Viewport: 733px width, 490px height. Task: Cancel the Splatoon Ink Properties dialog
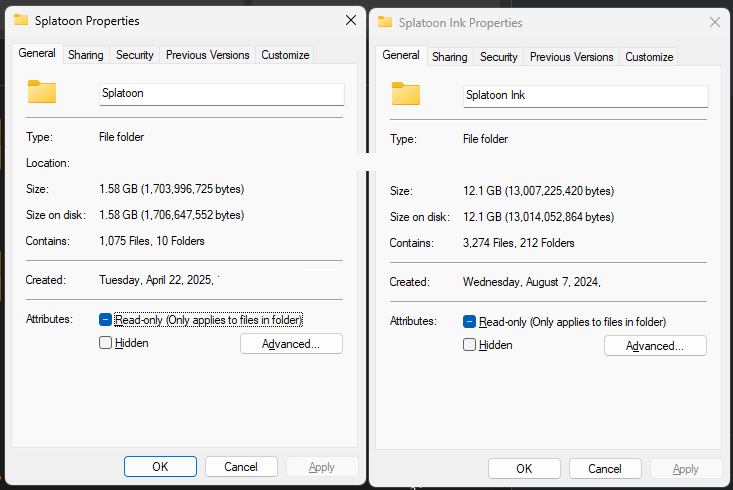pyautogui.click(x=605, y=468)
